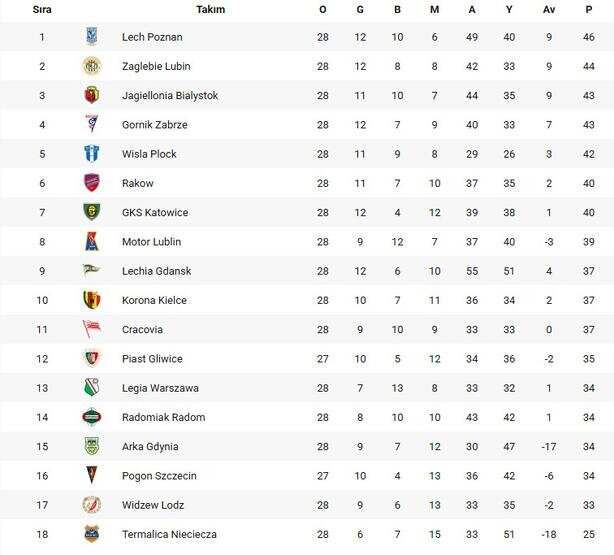
Task: Click the Motor Lublin club crest
Action: (x=92, y=242)
